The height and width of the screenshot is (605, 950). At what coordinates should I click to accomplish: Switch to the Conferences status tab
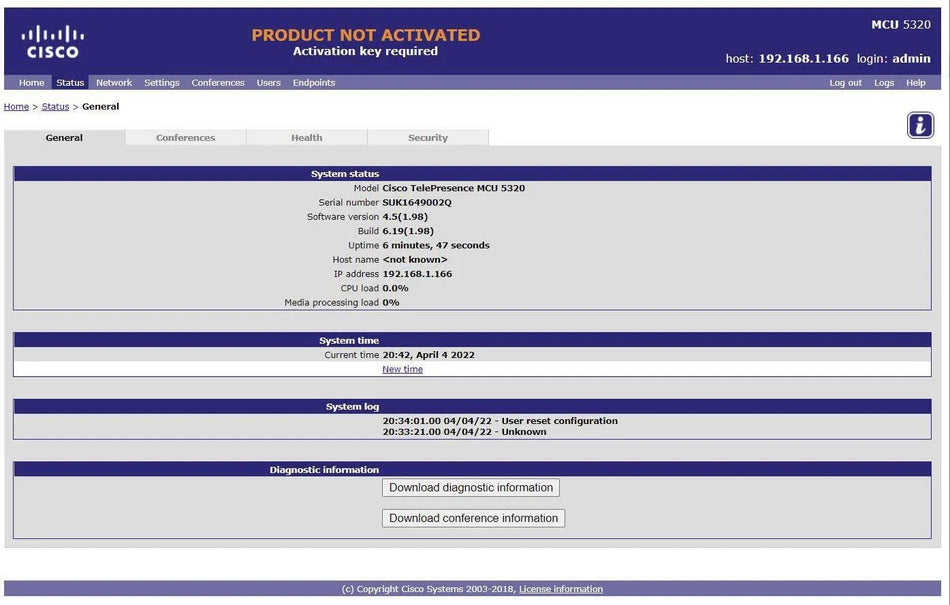185,137
